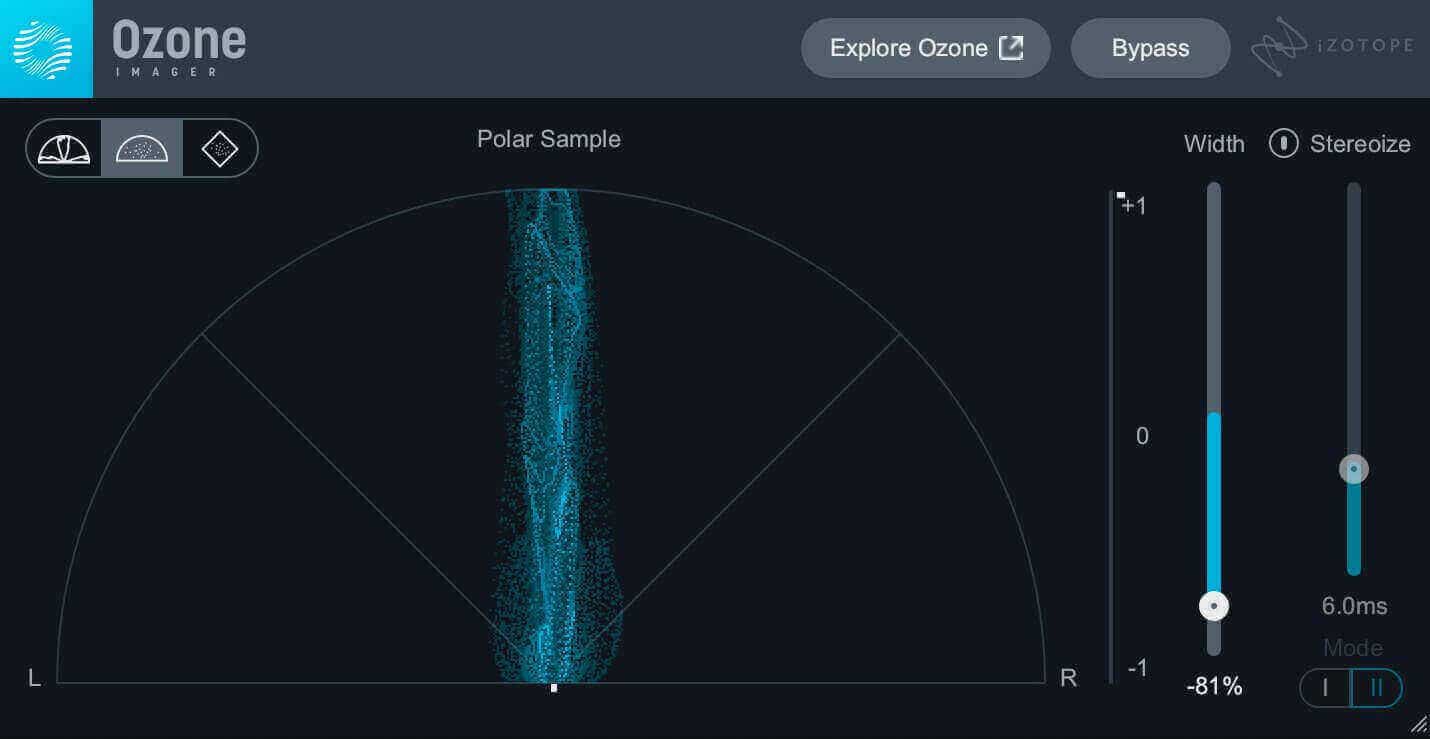Image resolution: width=1430 pixels, height=739 pixels.
Task: Toggle the Stereoize power button
Action: click(x=1283, y=143)
